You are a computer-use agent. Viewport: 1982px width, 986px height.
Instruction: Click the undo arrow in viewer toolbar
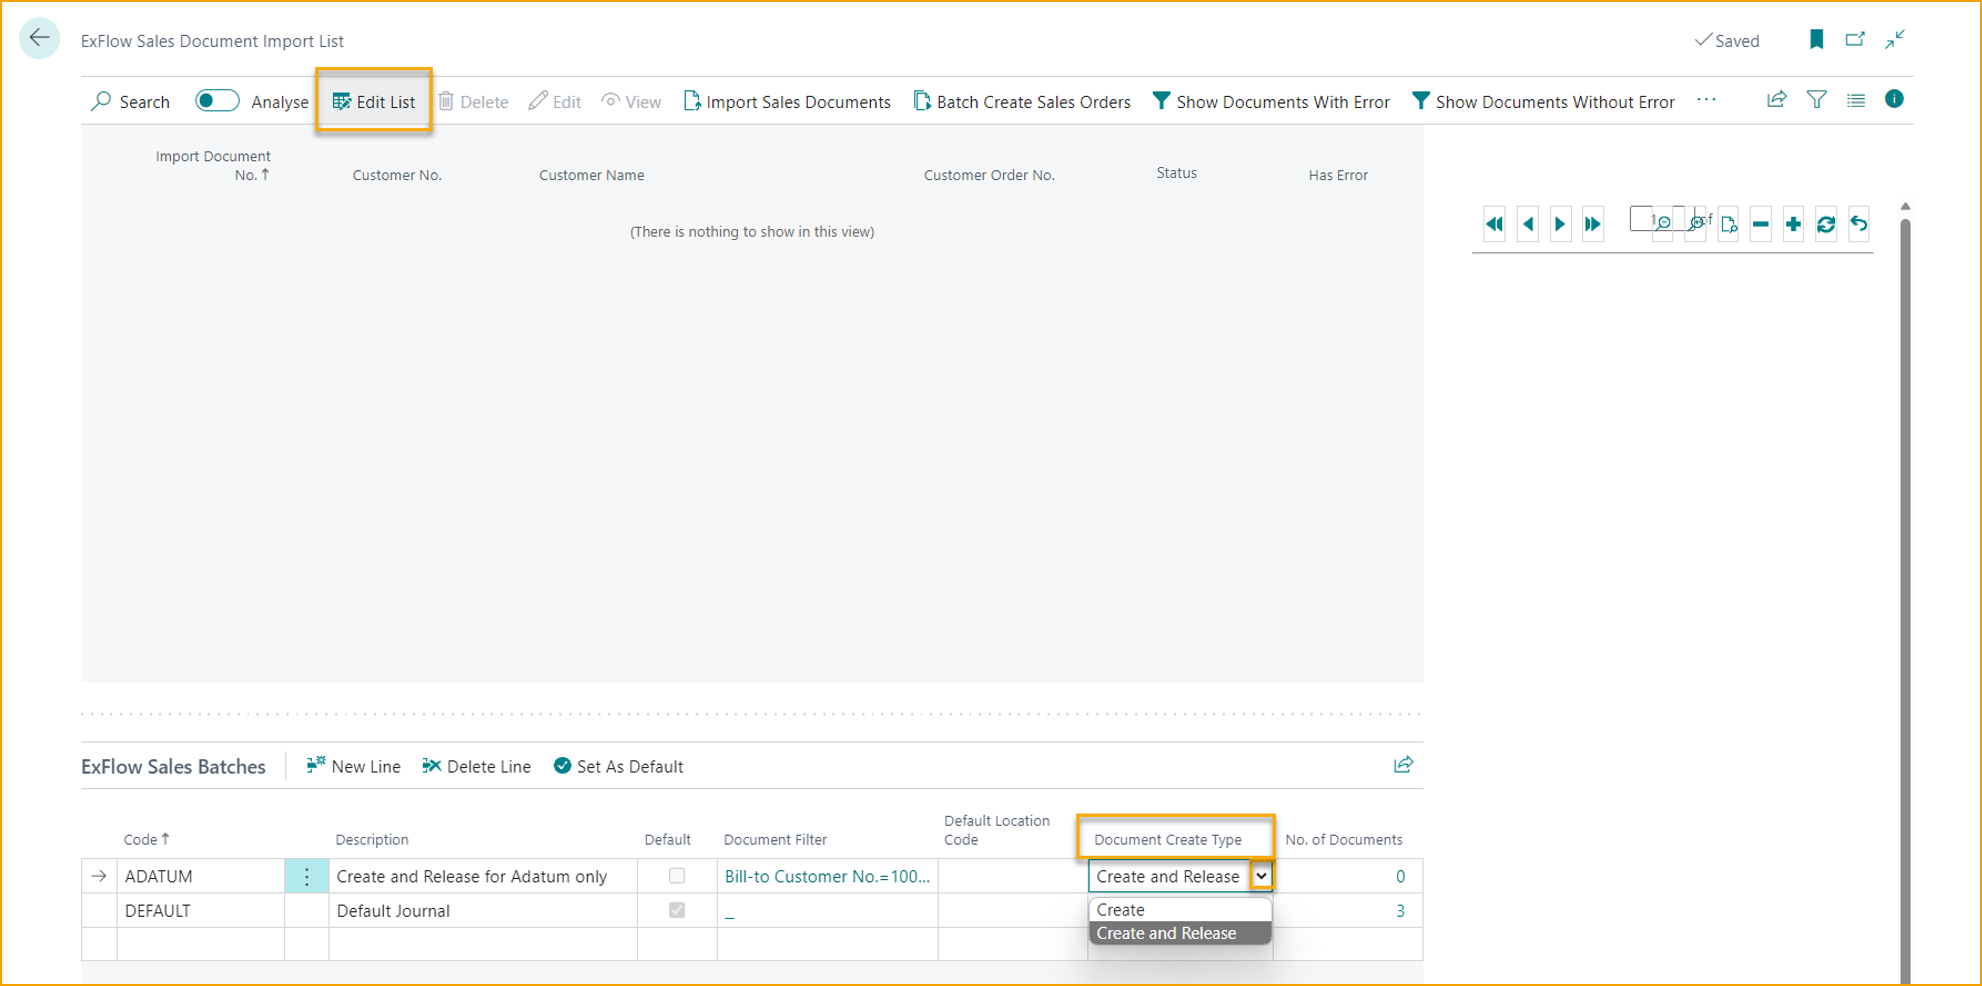(x=1859, y=224)
